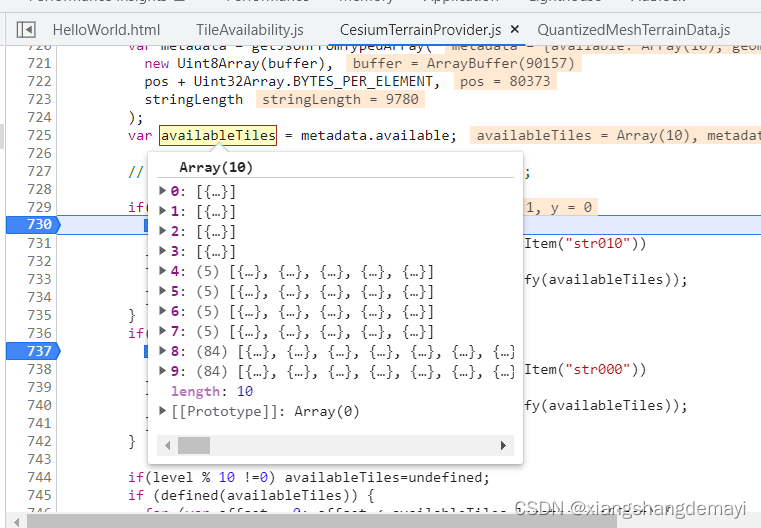
Task: Open the QuantizedMeshTerrainData.js tab
Action: (634, 30)
